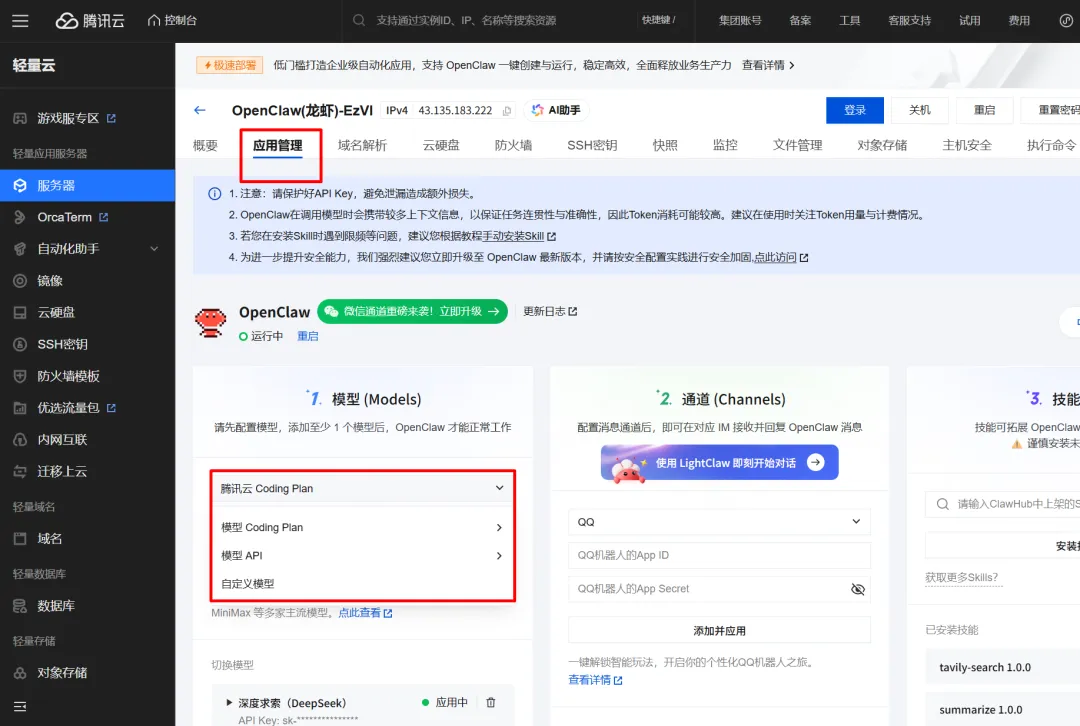This screenshot has width=1080, height=726.
Task: Click the search magnifier icon
Action: tap(359, 21)
